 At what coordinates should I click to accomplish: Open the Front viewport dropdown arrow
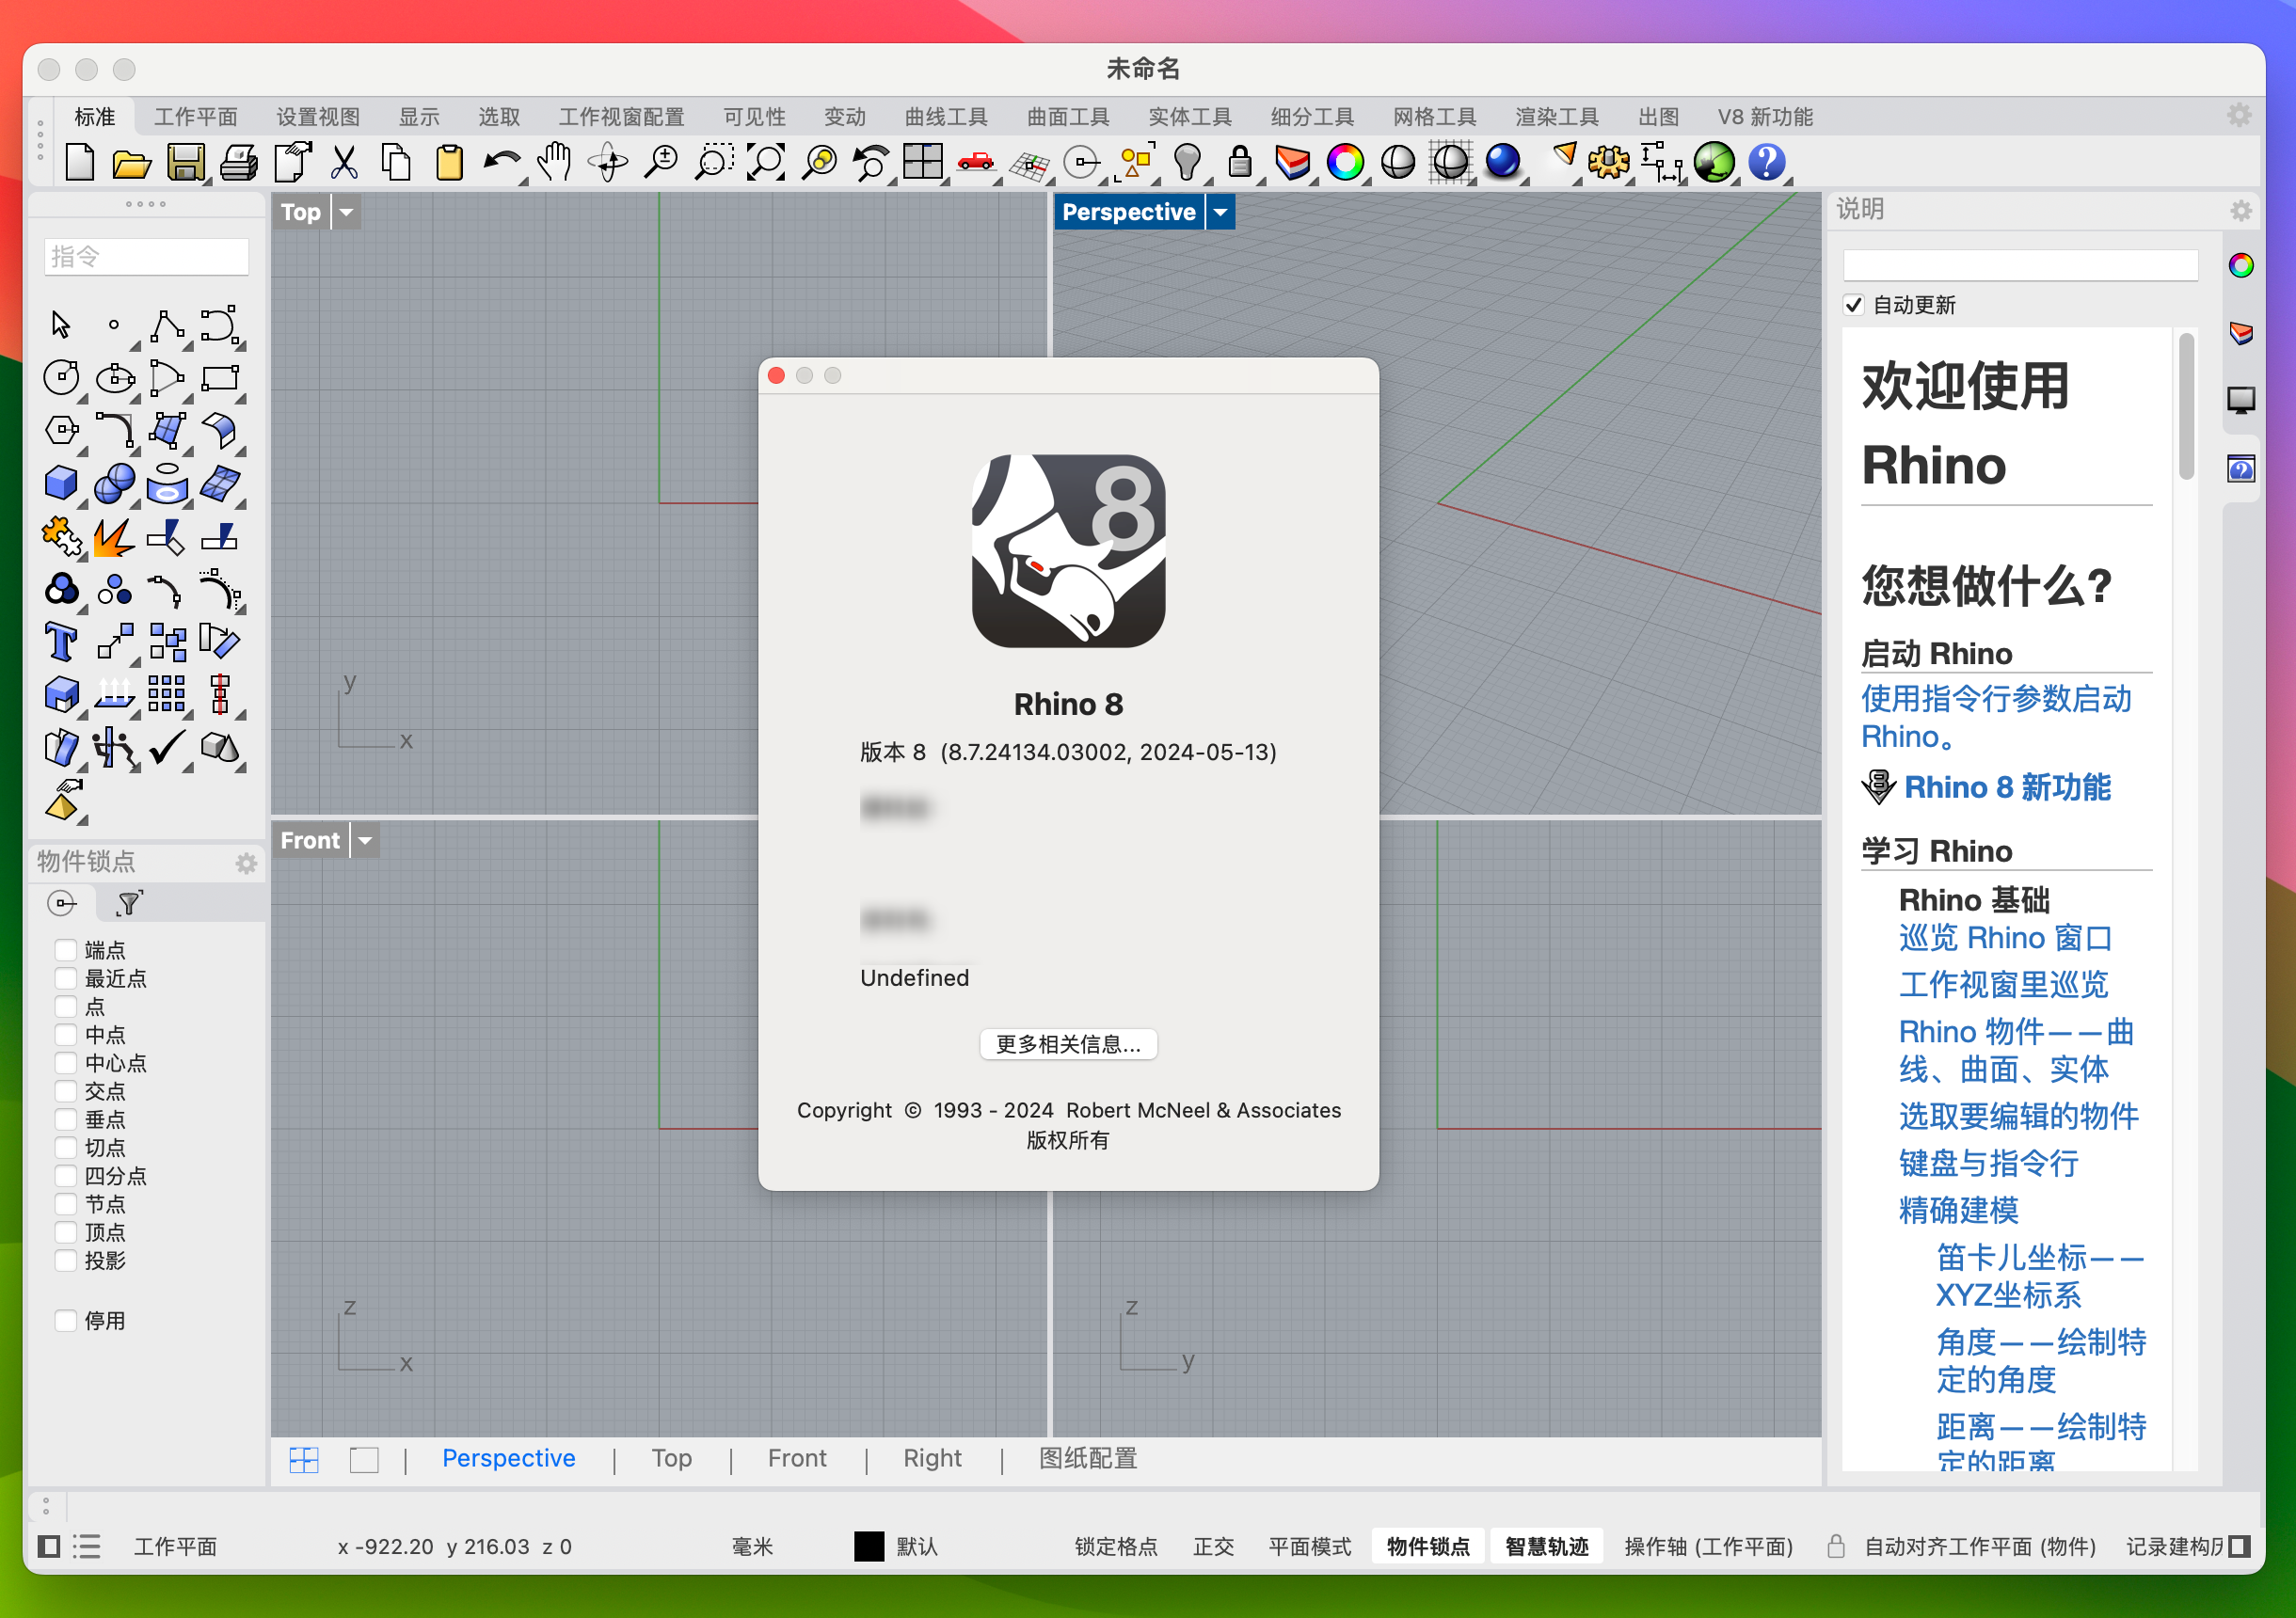coord(365,840)
